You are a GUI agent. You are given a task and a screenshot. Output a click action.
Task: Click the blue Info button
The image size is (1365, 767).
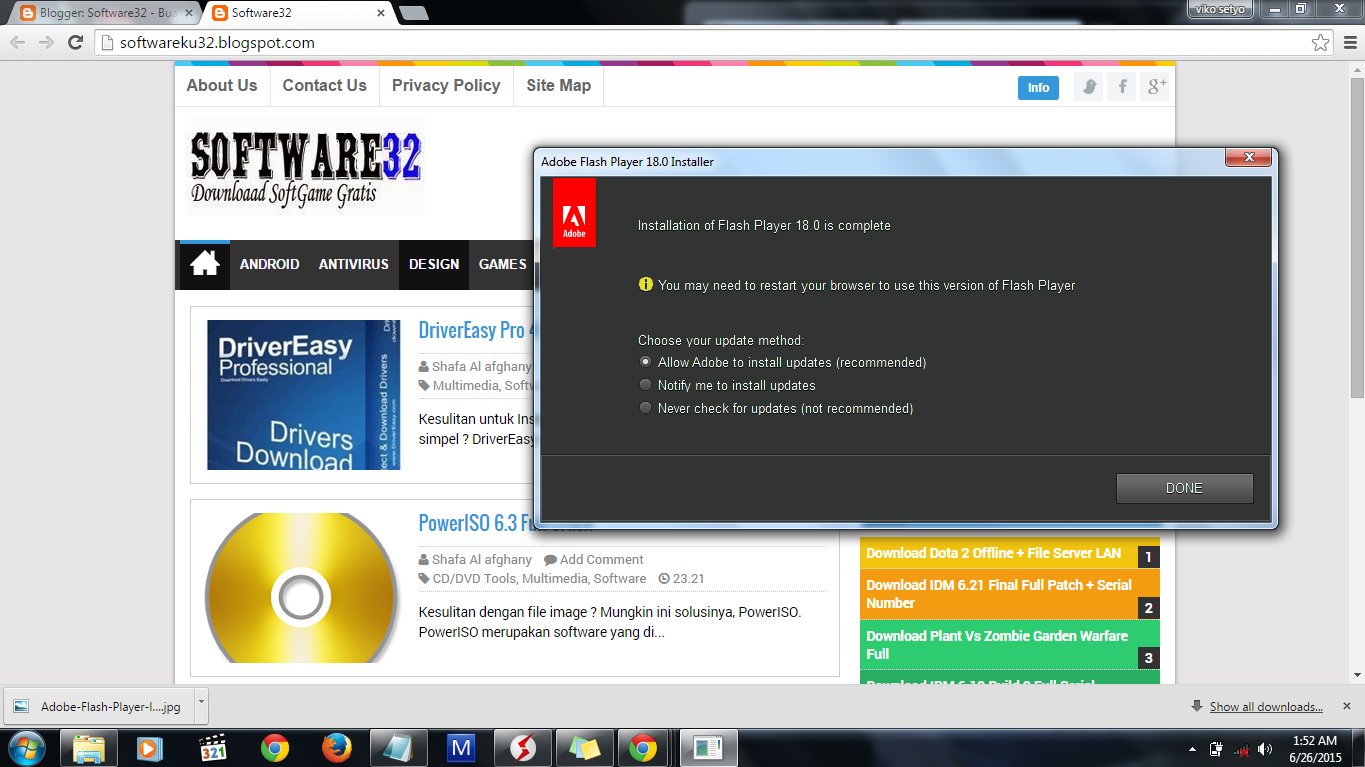click(1039, 88)
